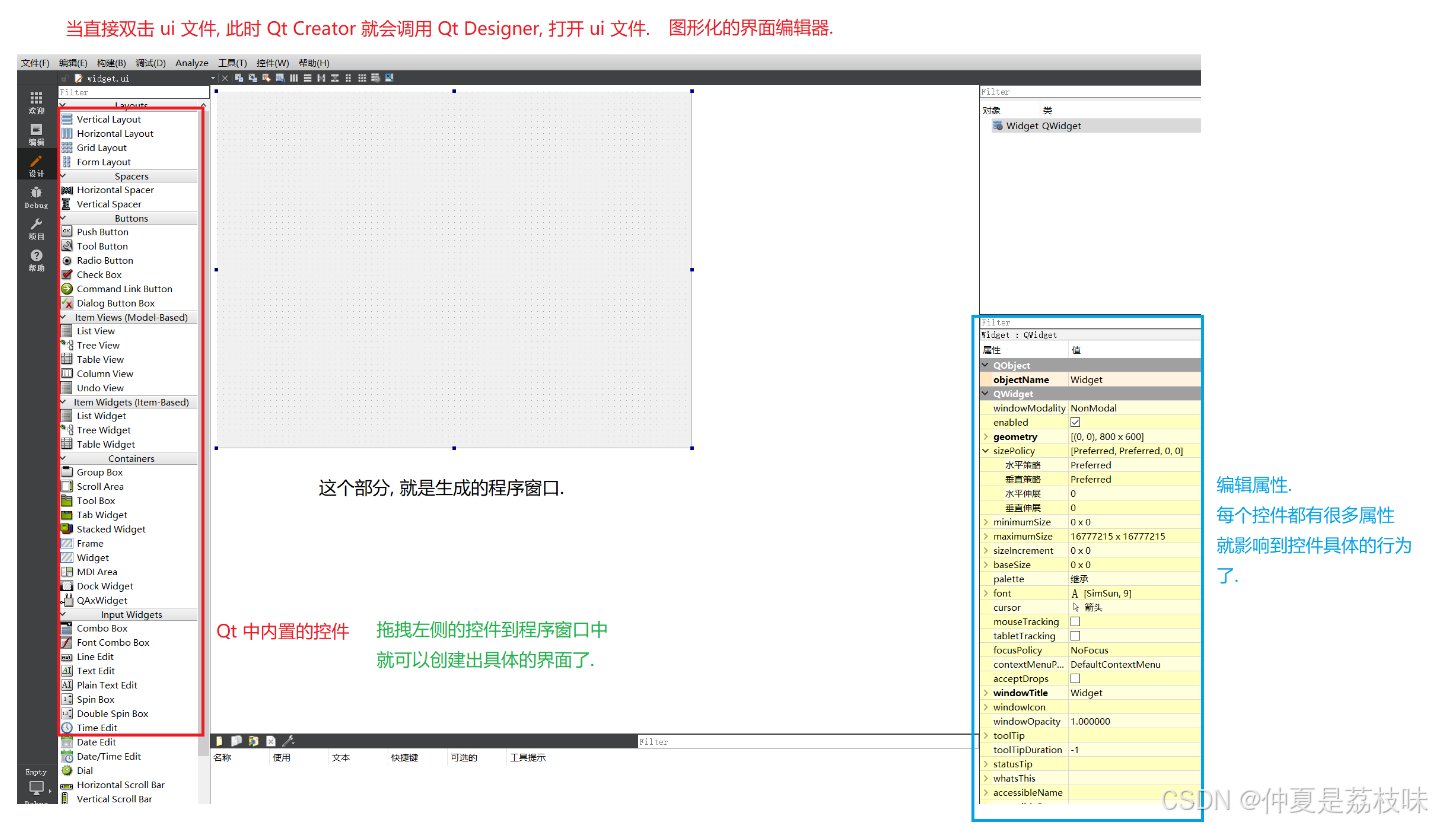Click the action editor Filter field
The image size is (1432, 826).
(808, 741)
